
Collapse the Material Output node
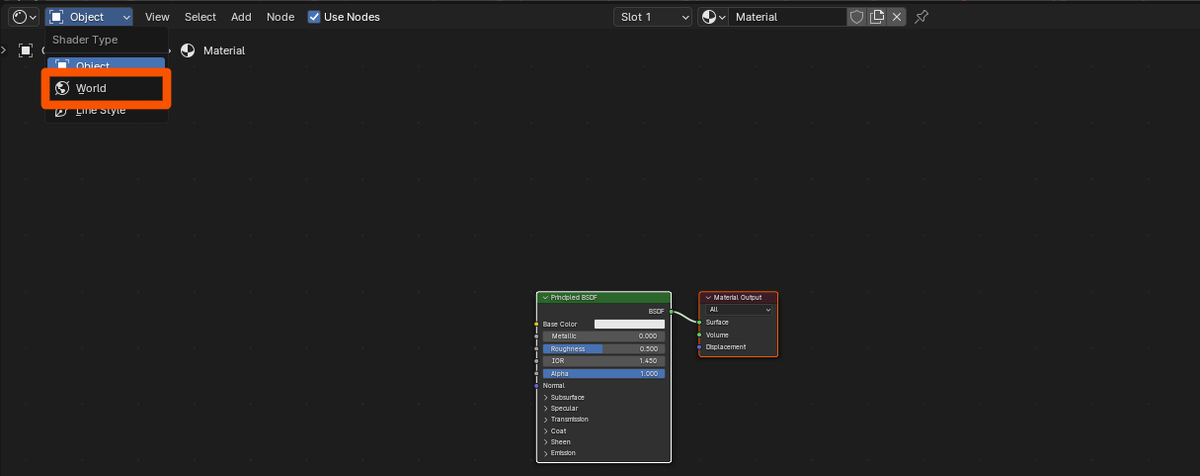pyautogui.click(x=708, y=298)
